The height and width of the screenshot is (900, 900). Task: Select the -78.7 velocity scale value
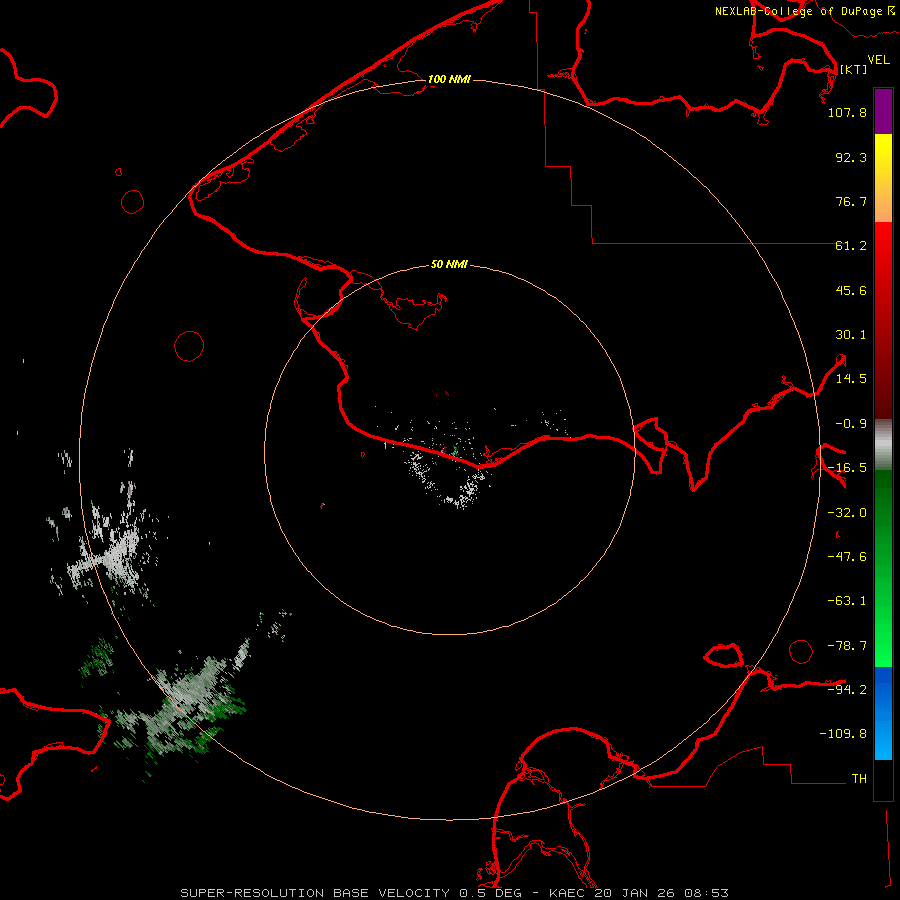[x=847, y=646]
